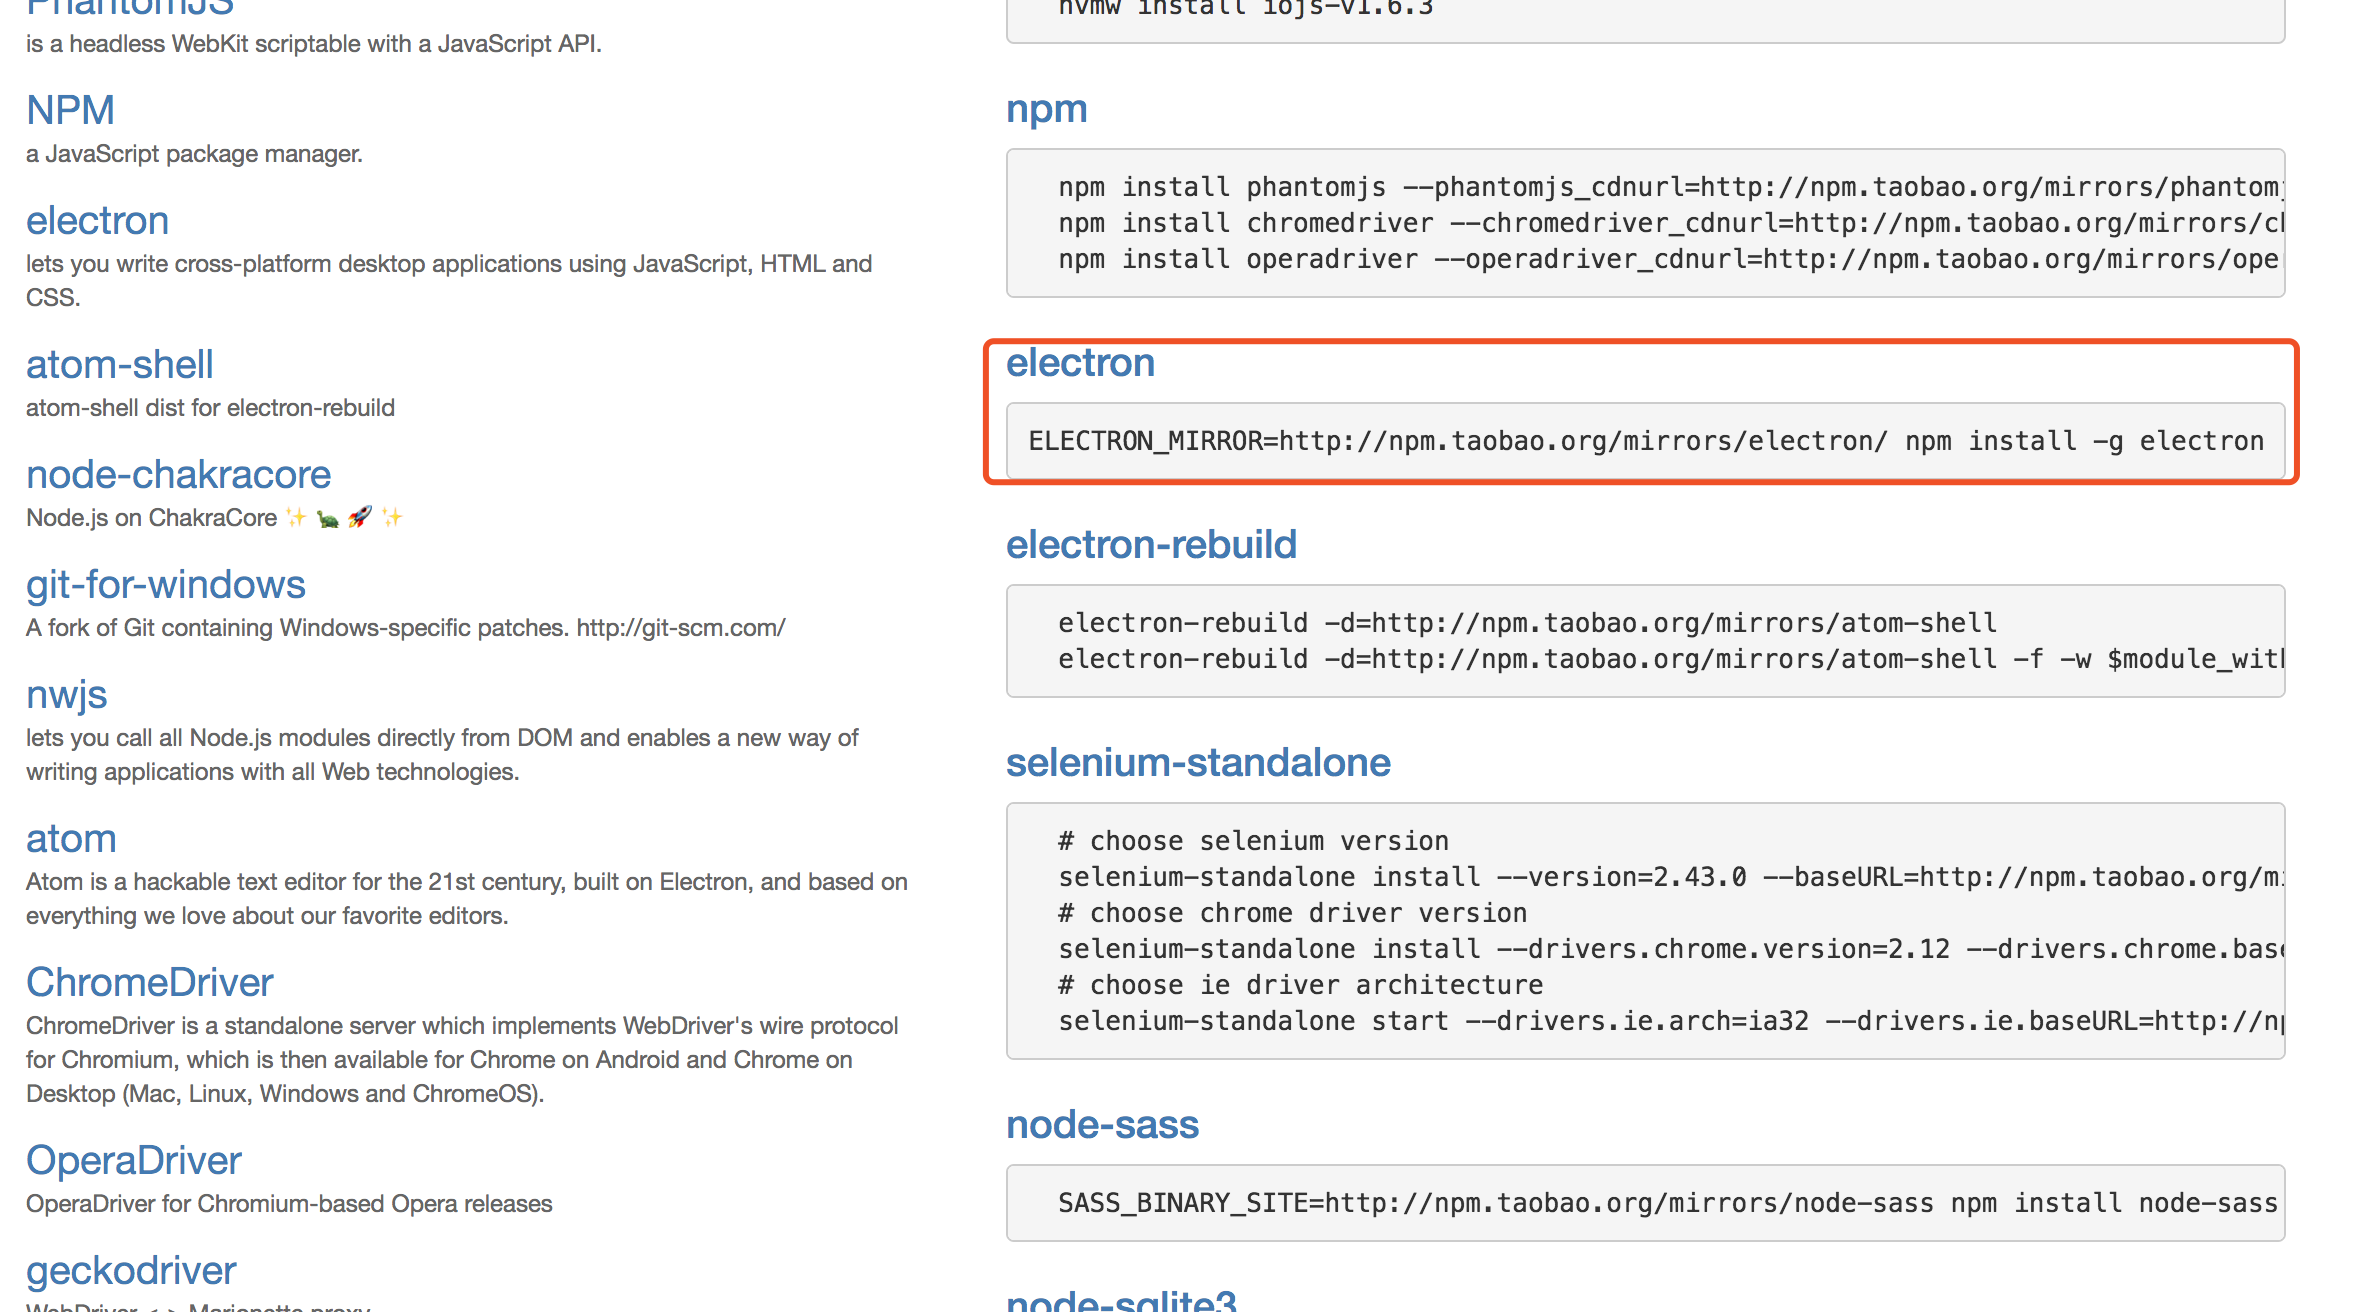Click the electron-rebuild -f -w command line
Viewport: 2362px width, 1312px height.
tap(1671, 659)
